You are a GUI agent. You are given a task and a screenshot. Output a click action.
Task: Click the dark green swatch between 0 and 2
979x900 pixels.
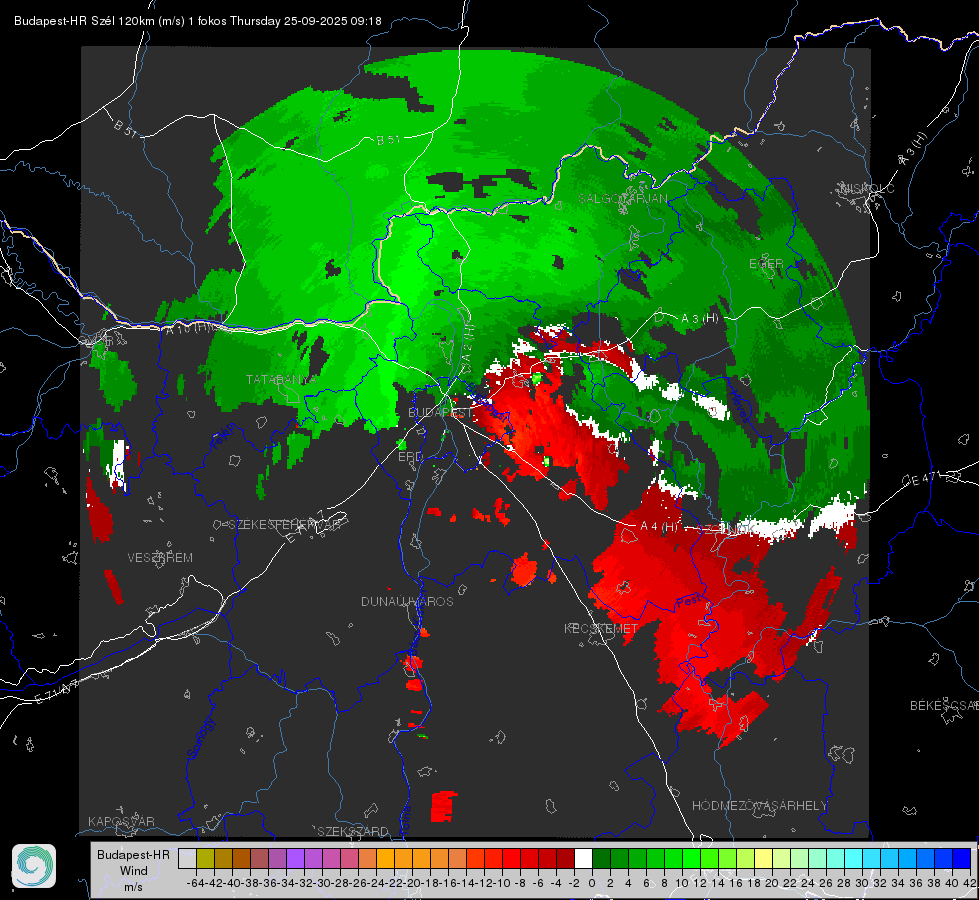601,858
